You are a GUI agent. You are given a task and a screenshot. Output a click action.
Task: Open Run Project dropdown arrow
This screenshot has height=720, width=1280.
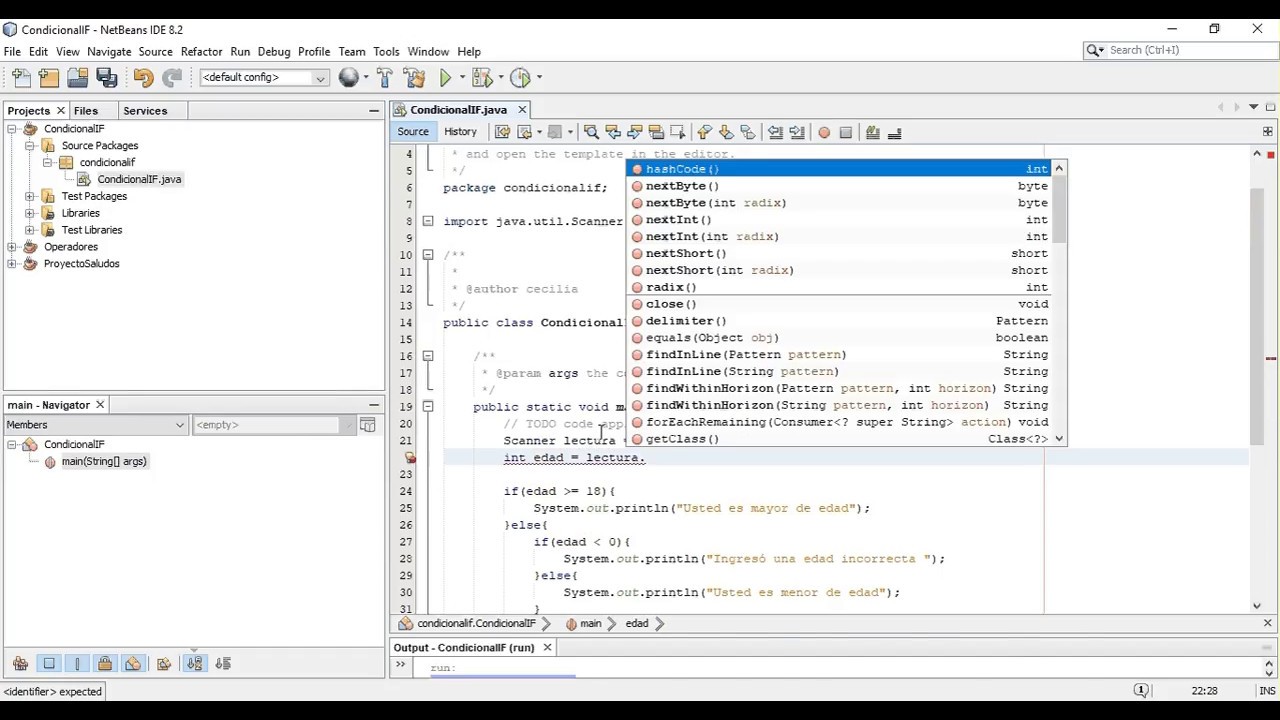461,78
